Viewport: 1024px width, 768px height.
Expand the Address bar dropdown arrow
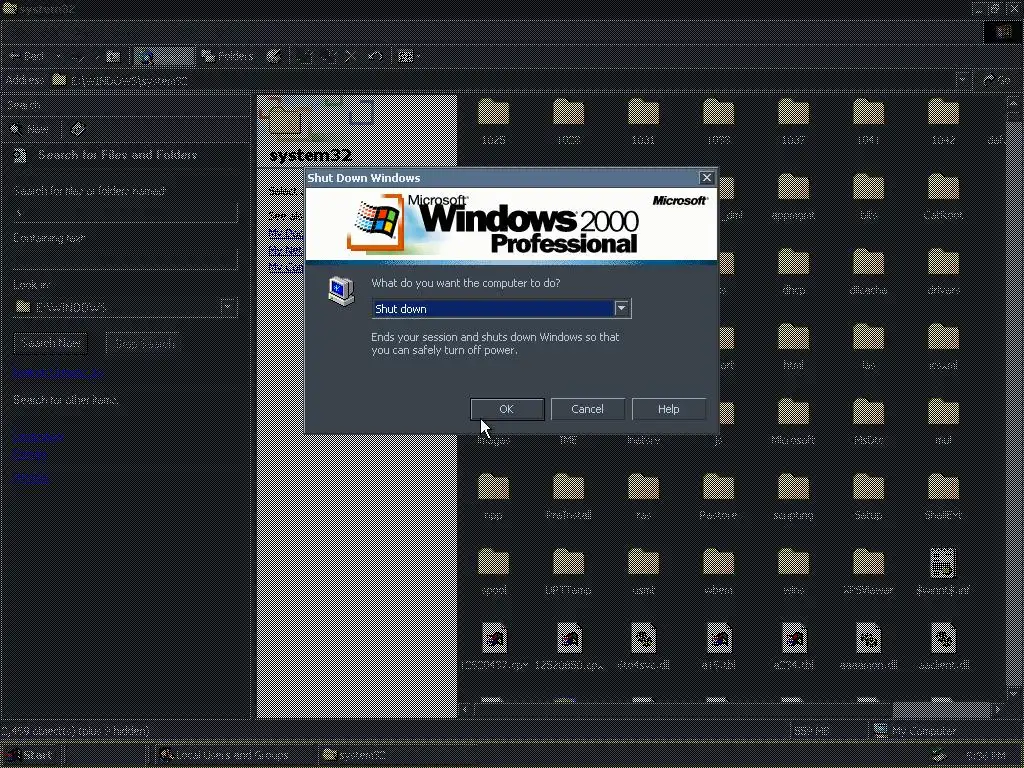coord(962,80)
